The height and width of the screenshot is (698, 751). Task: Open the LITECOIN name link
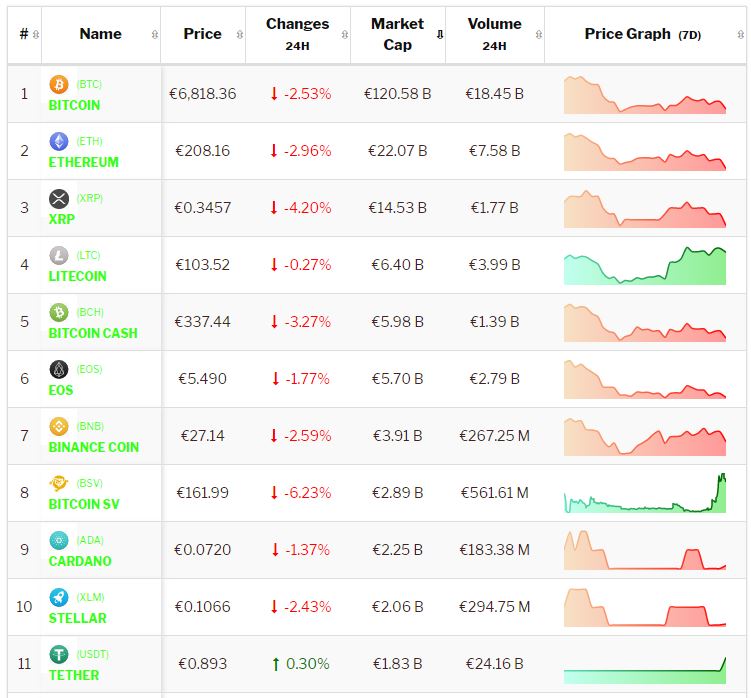click(x=78, y=276)
